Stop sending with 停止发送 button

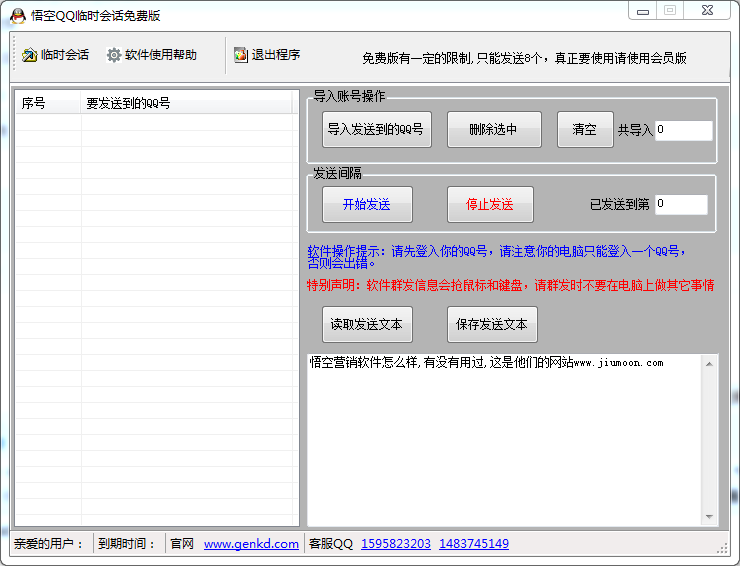tap(490, 204)
